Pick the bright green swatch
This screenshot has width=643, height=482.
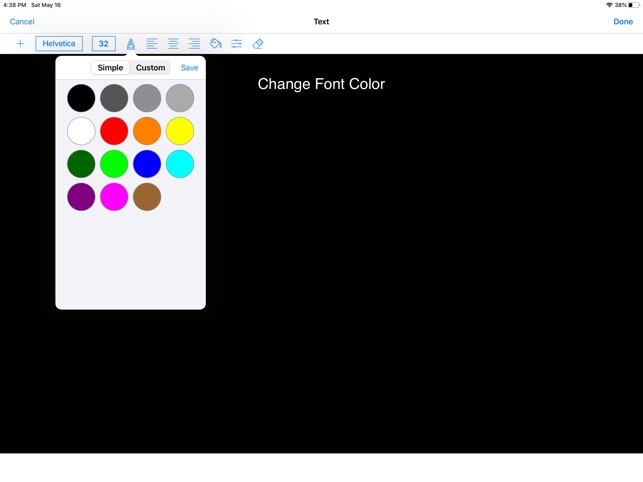coord(114,164)
